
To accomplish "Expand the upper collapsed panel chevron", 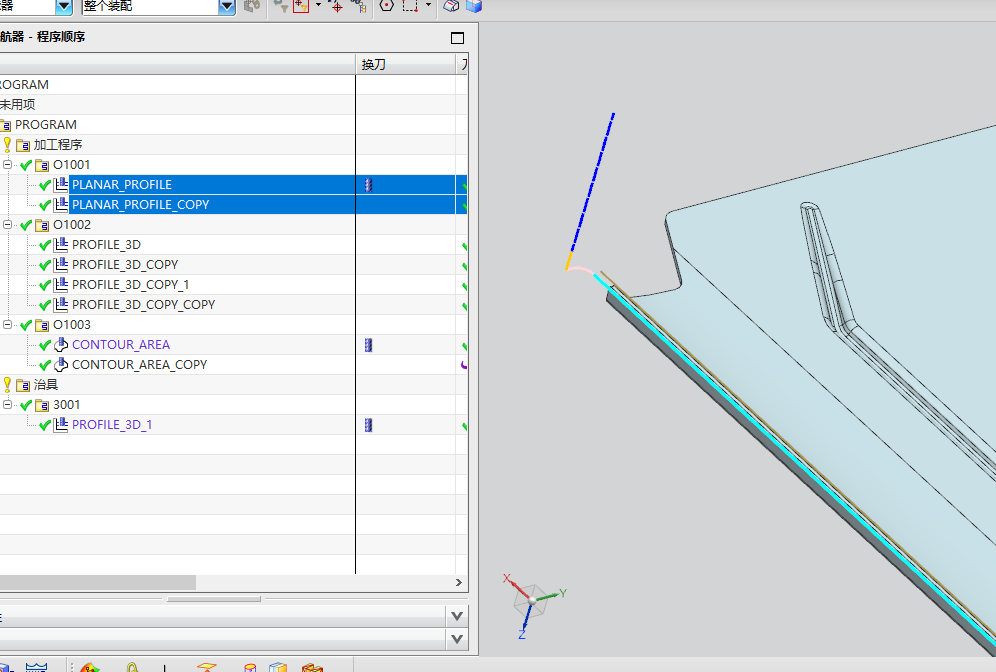I will click(x=457, y=616).
